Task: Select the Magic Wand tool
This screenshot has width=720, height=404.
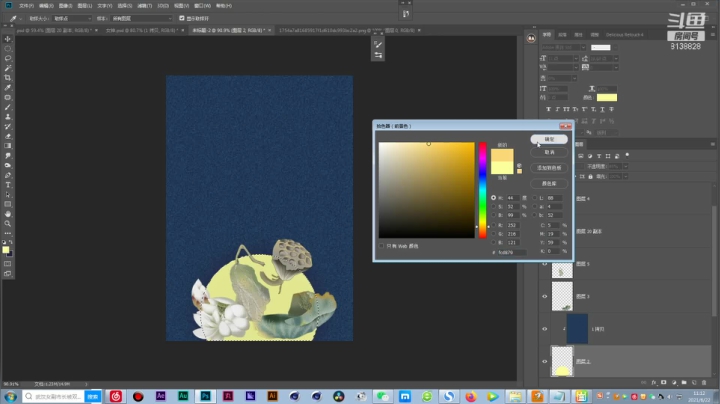Action: point(8,68)
